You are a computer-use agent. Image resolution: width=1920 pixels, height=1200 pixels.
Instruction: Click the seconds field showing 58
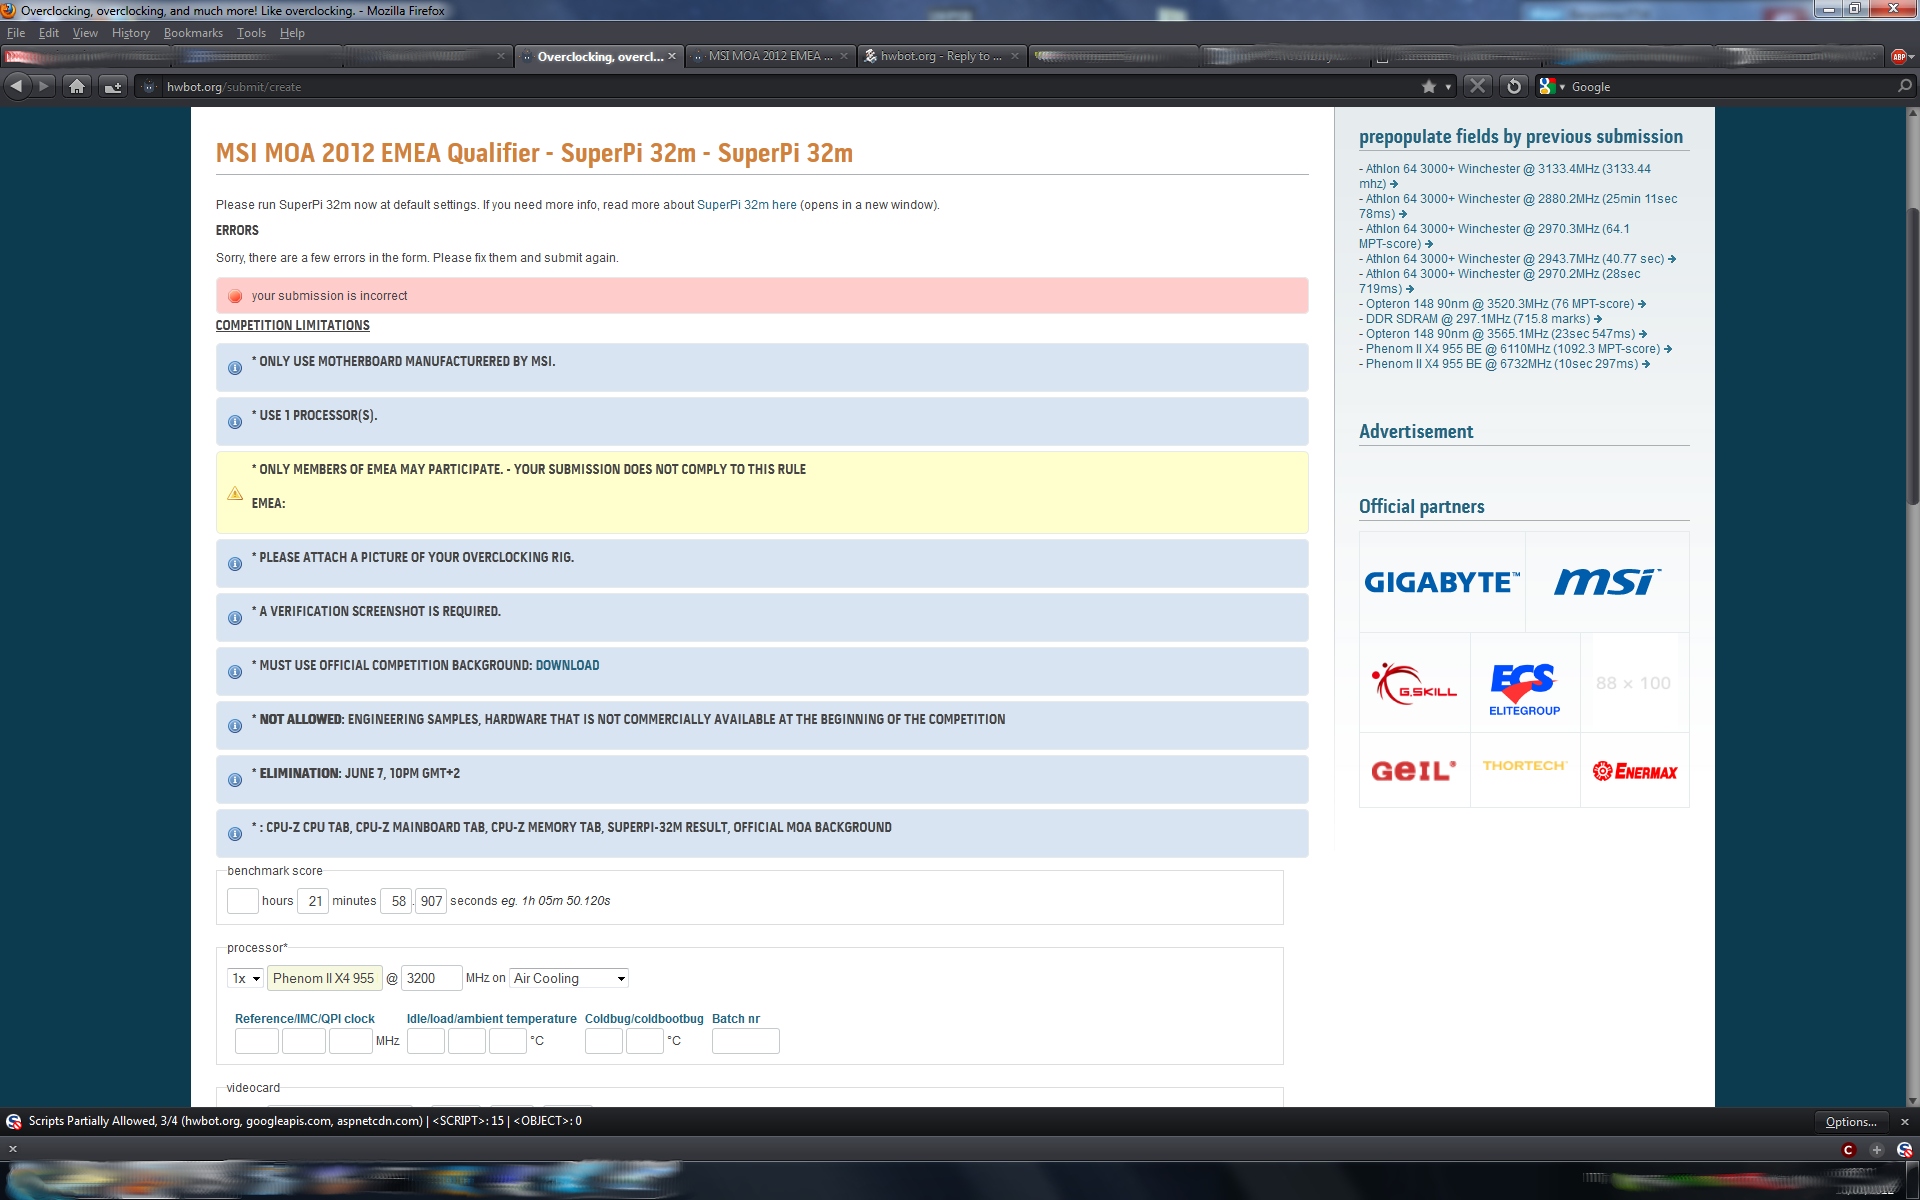coord(396,901)
